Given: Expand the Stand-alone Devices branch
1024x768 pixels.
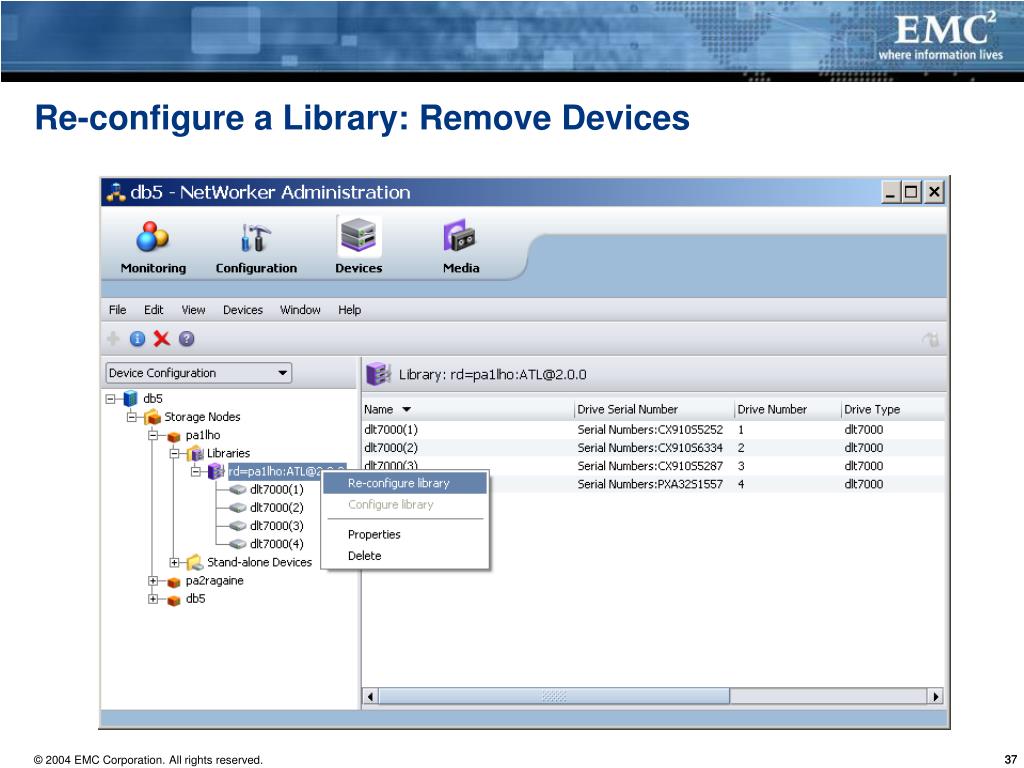Looking at the screenshot, I should pos(174,562).
